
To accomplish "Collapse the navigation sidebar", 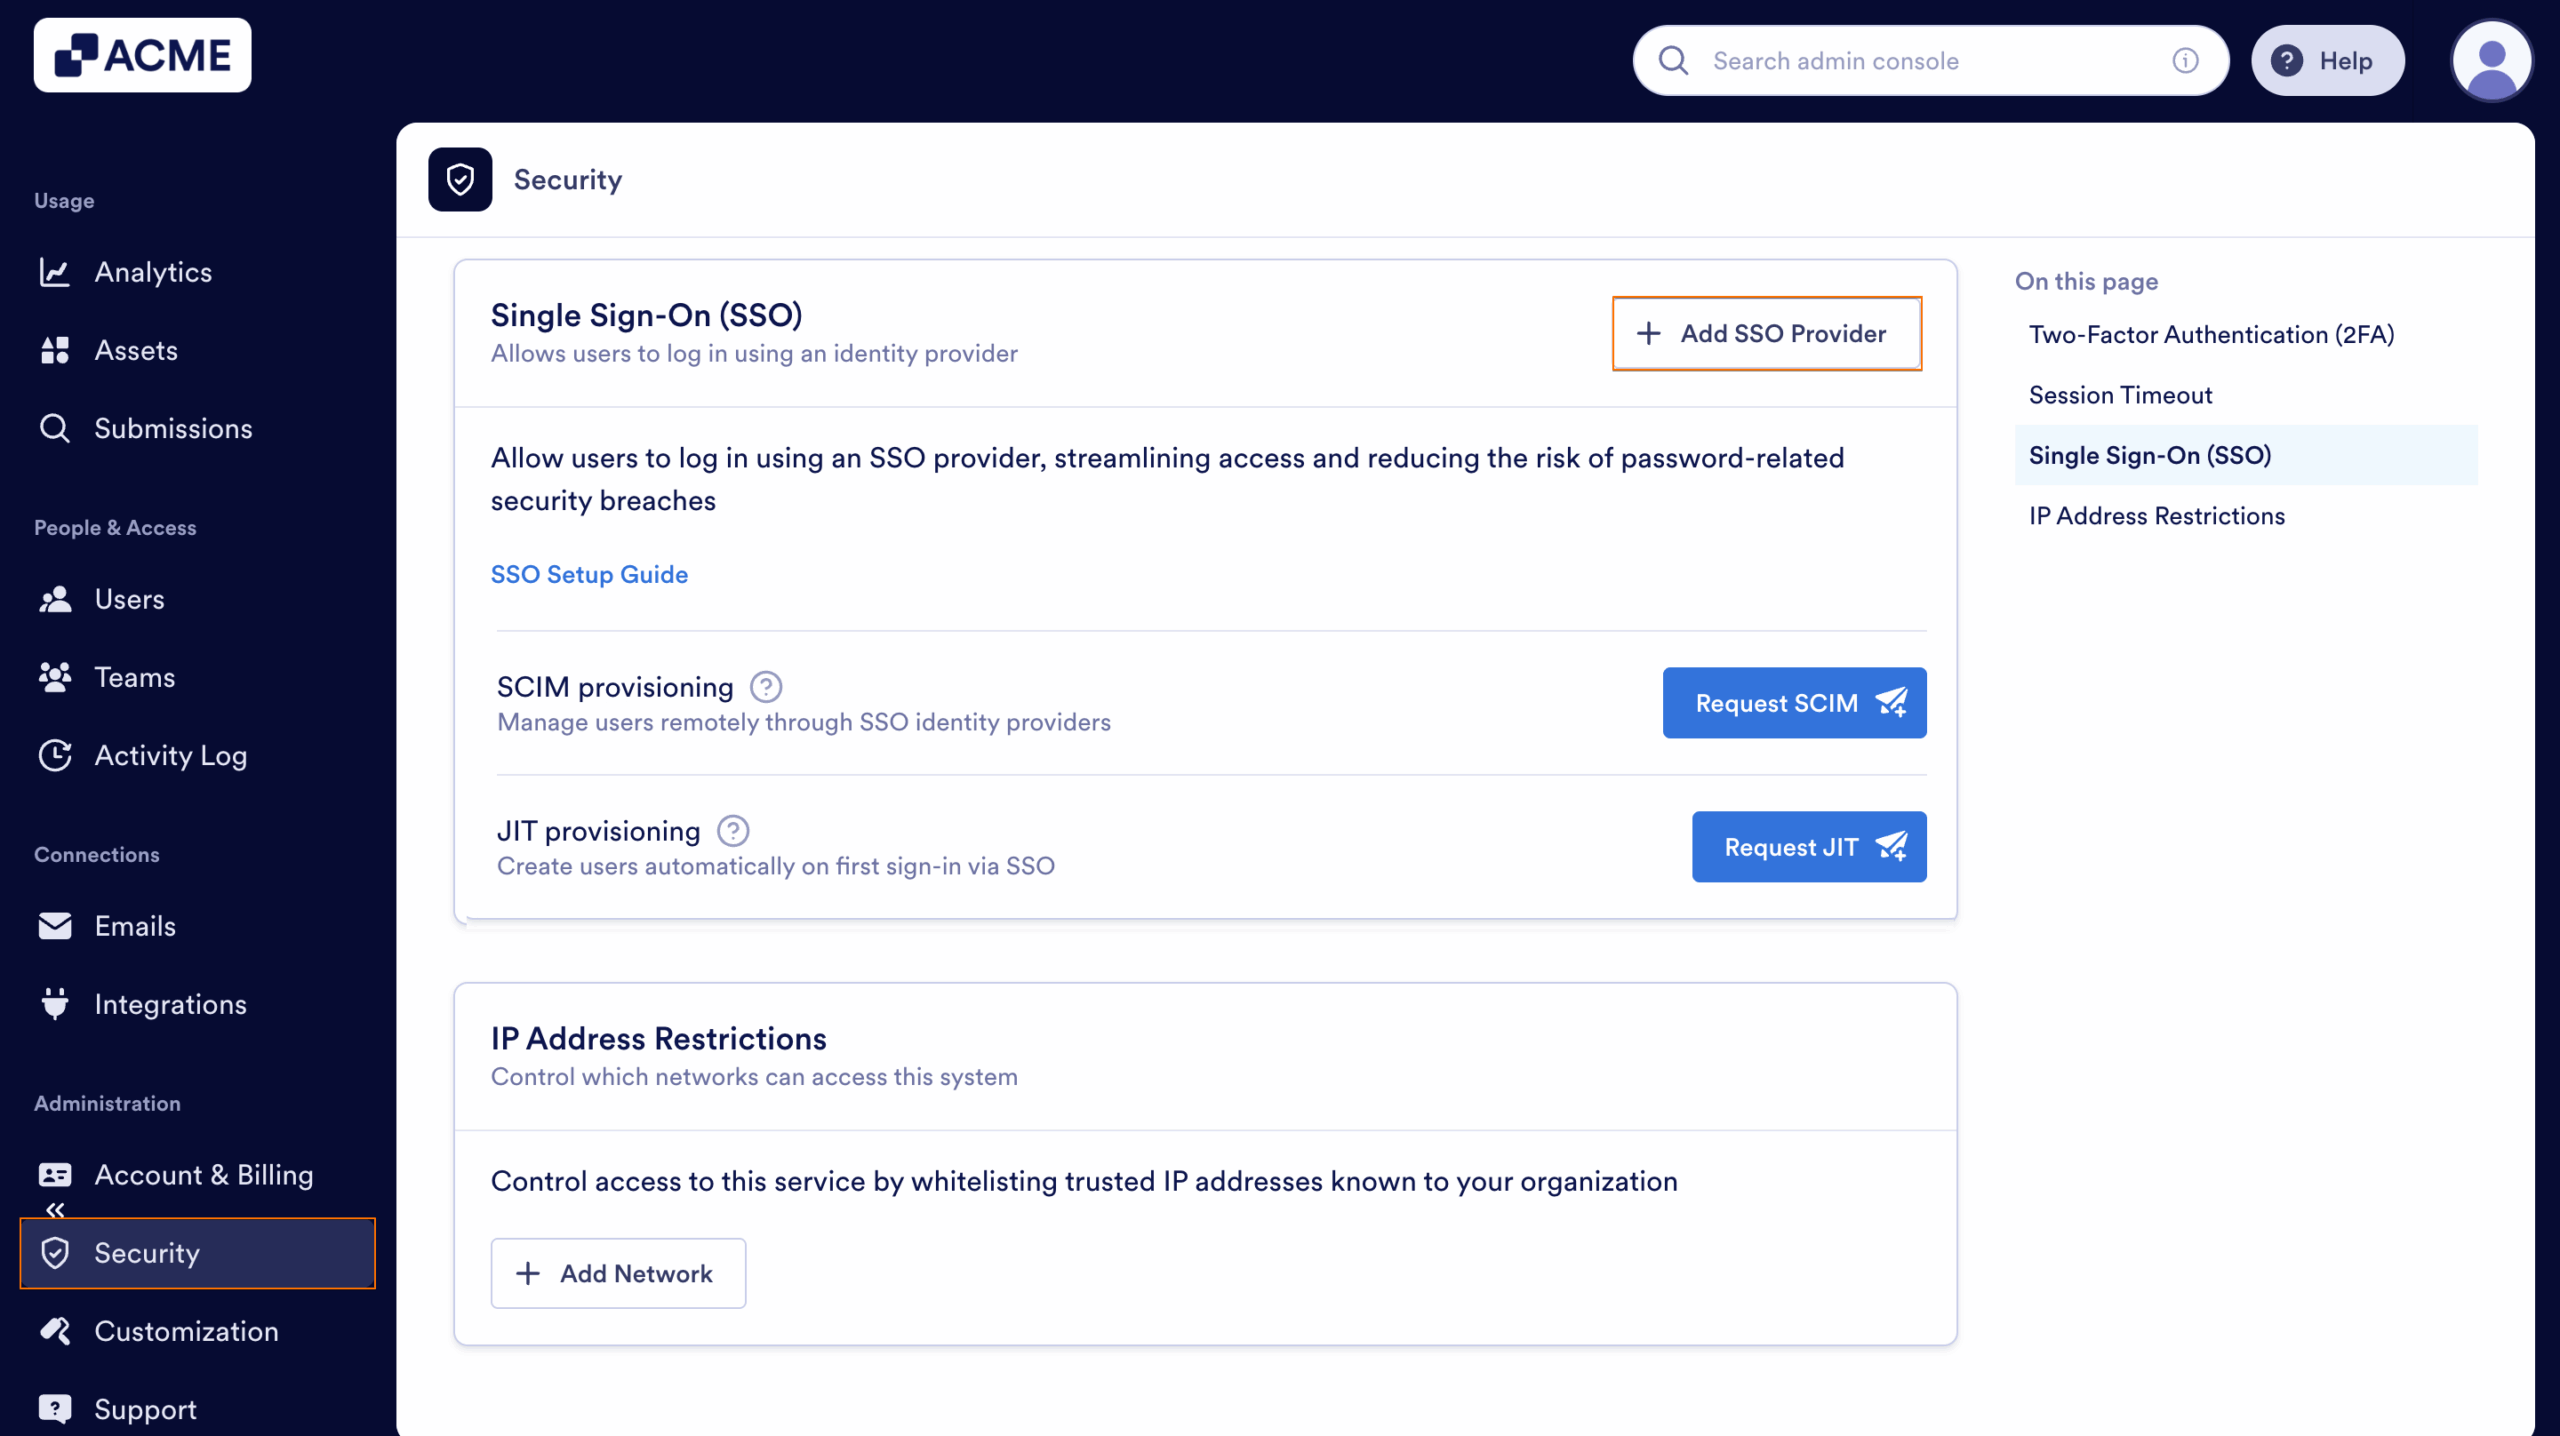I will coord(56,1210).
